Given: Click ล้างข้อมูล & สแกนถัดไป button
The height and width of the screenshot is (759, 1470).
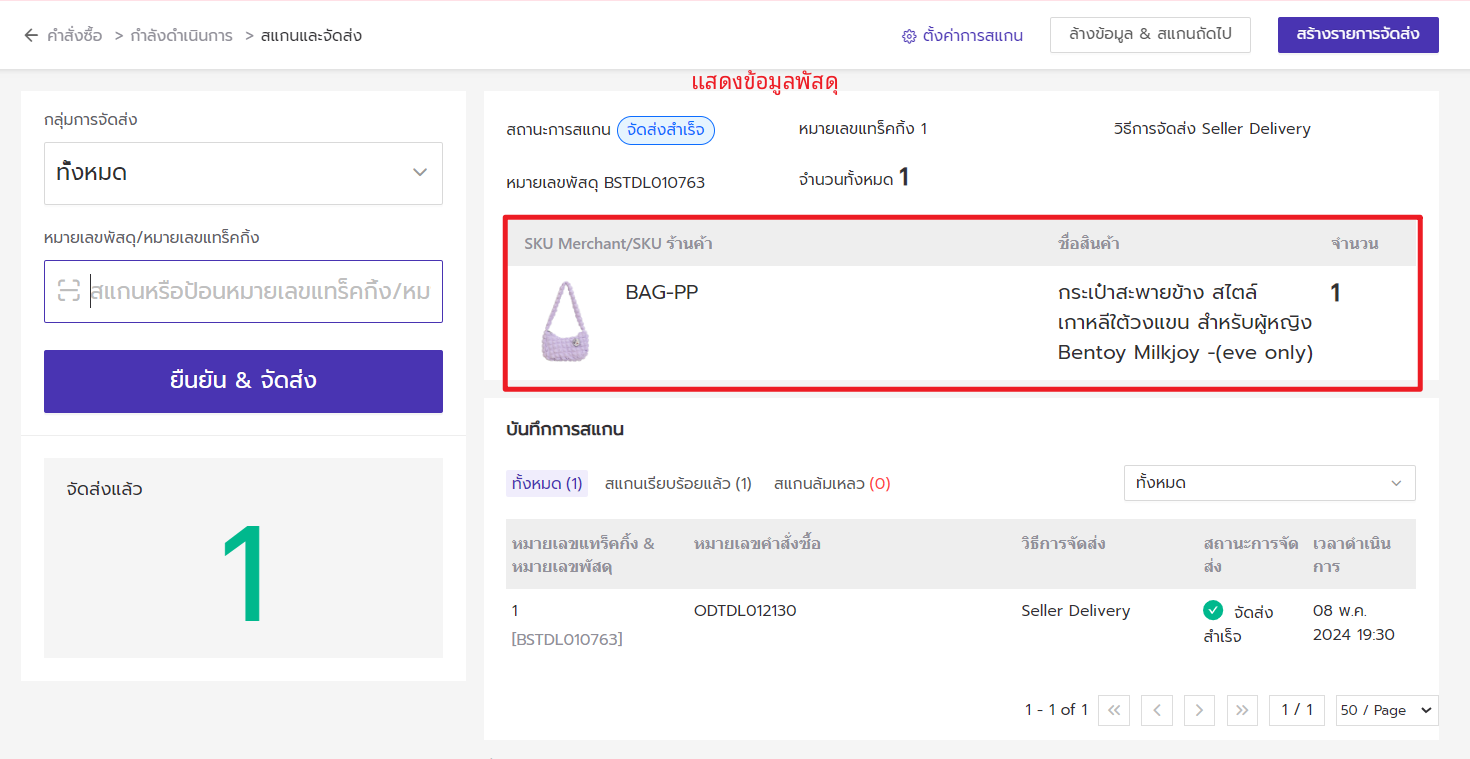Looking at the screenshot, I should click(x=1150, y=35).
